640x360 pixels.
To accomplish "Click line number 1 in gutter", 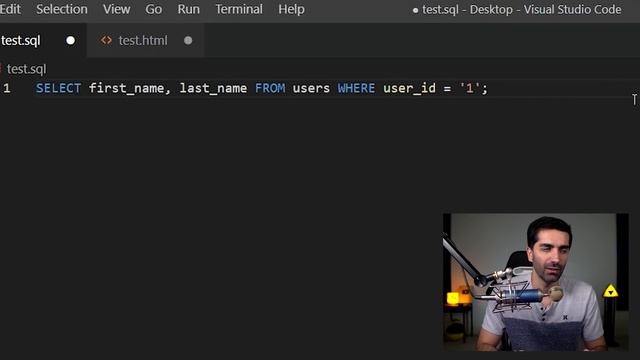I will point(7,88).
